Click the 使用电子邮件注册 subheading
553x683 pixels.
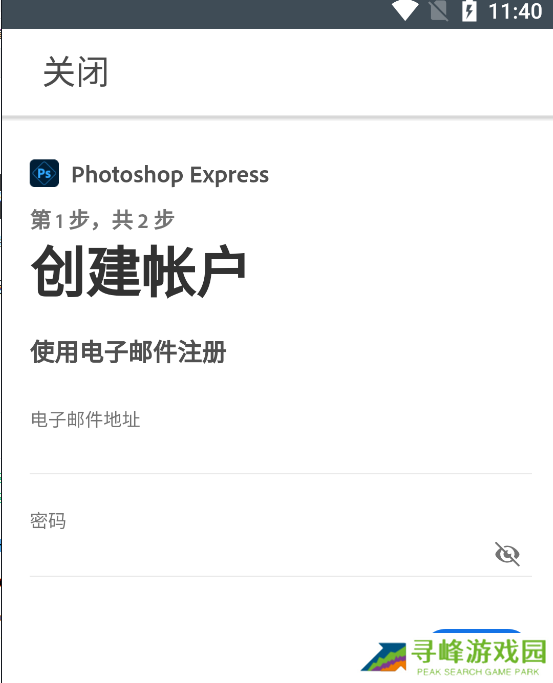click(x=128, y=352)
